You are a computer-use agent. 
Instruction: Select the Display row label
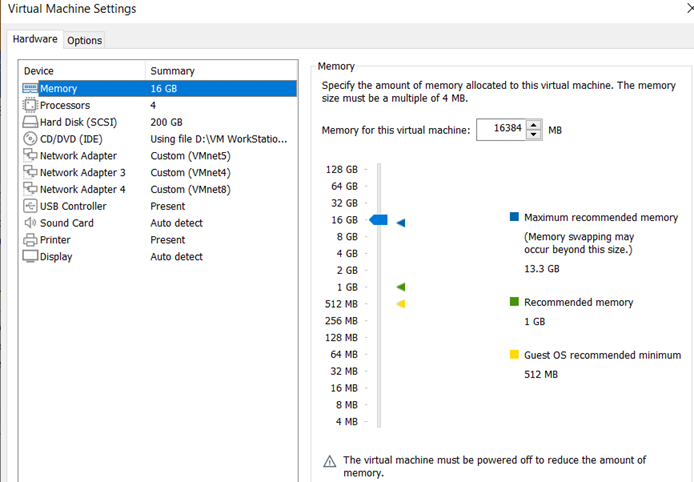(x=56, y=257)
